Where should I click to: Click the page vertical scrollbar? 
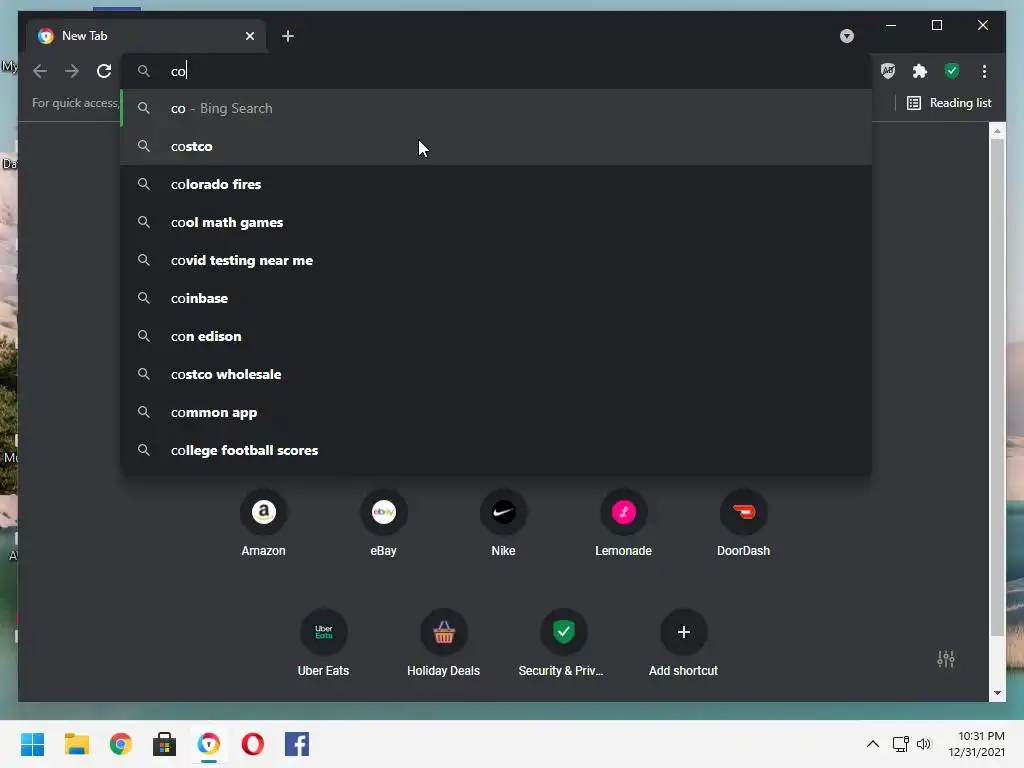[997, 385]
